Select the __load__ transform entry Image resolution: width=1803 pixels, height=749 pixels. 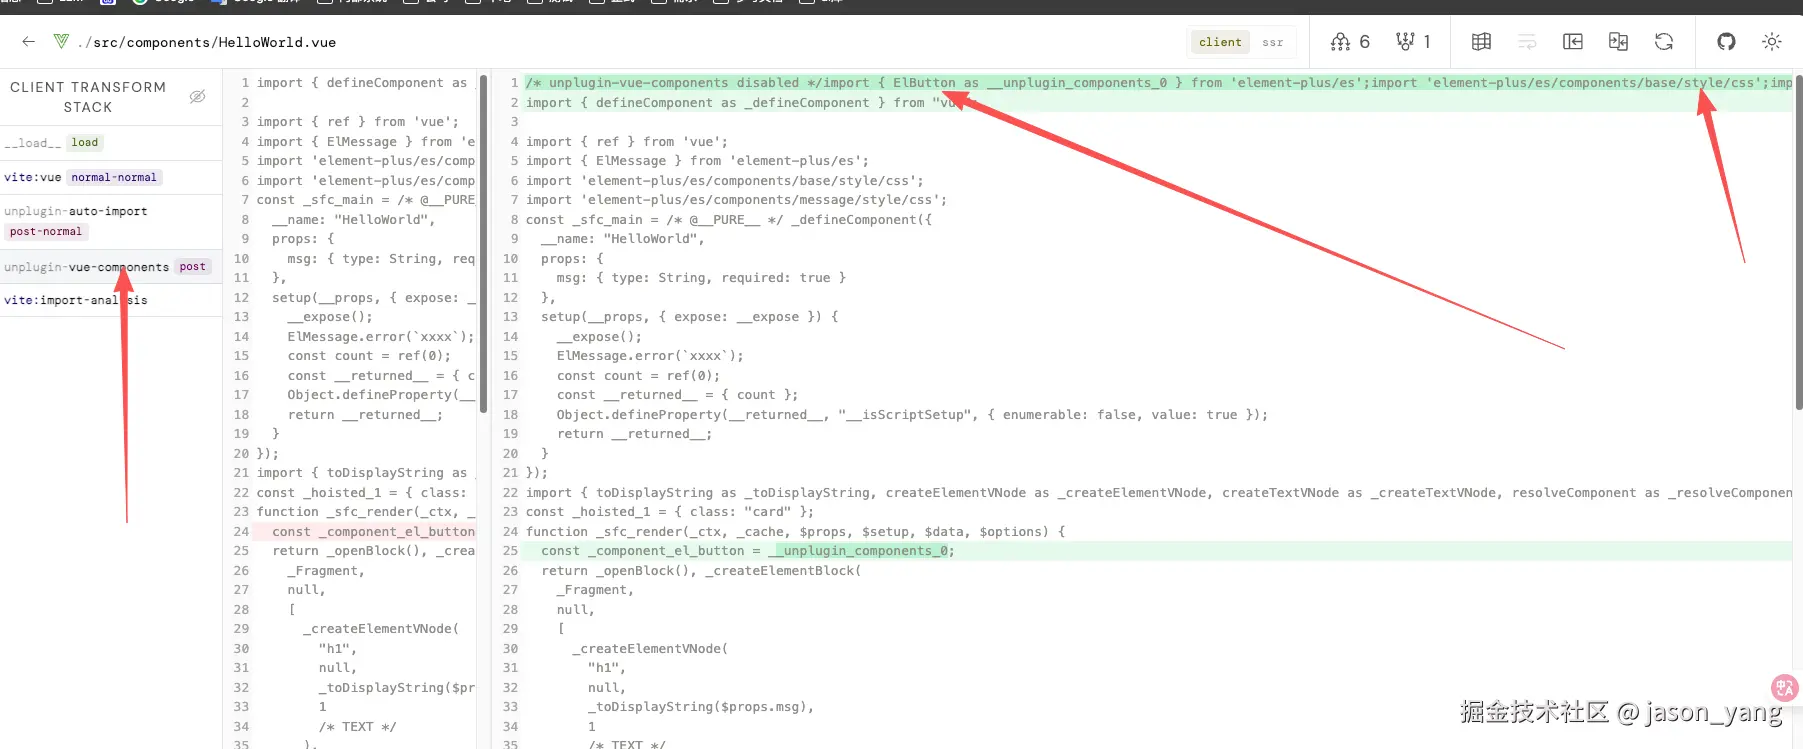pos(110,143)
